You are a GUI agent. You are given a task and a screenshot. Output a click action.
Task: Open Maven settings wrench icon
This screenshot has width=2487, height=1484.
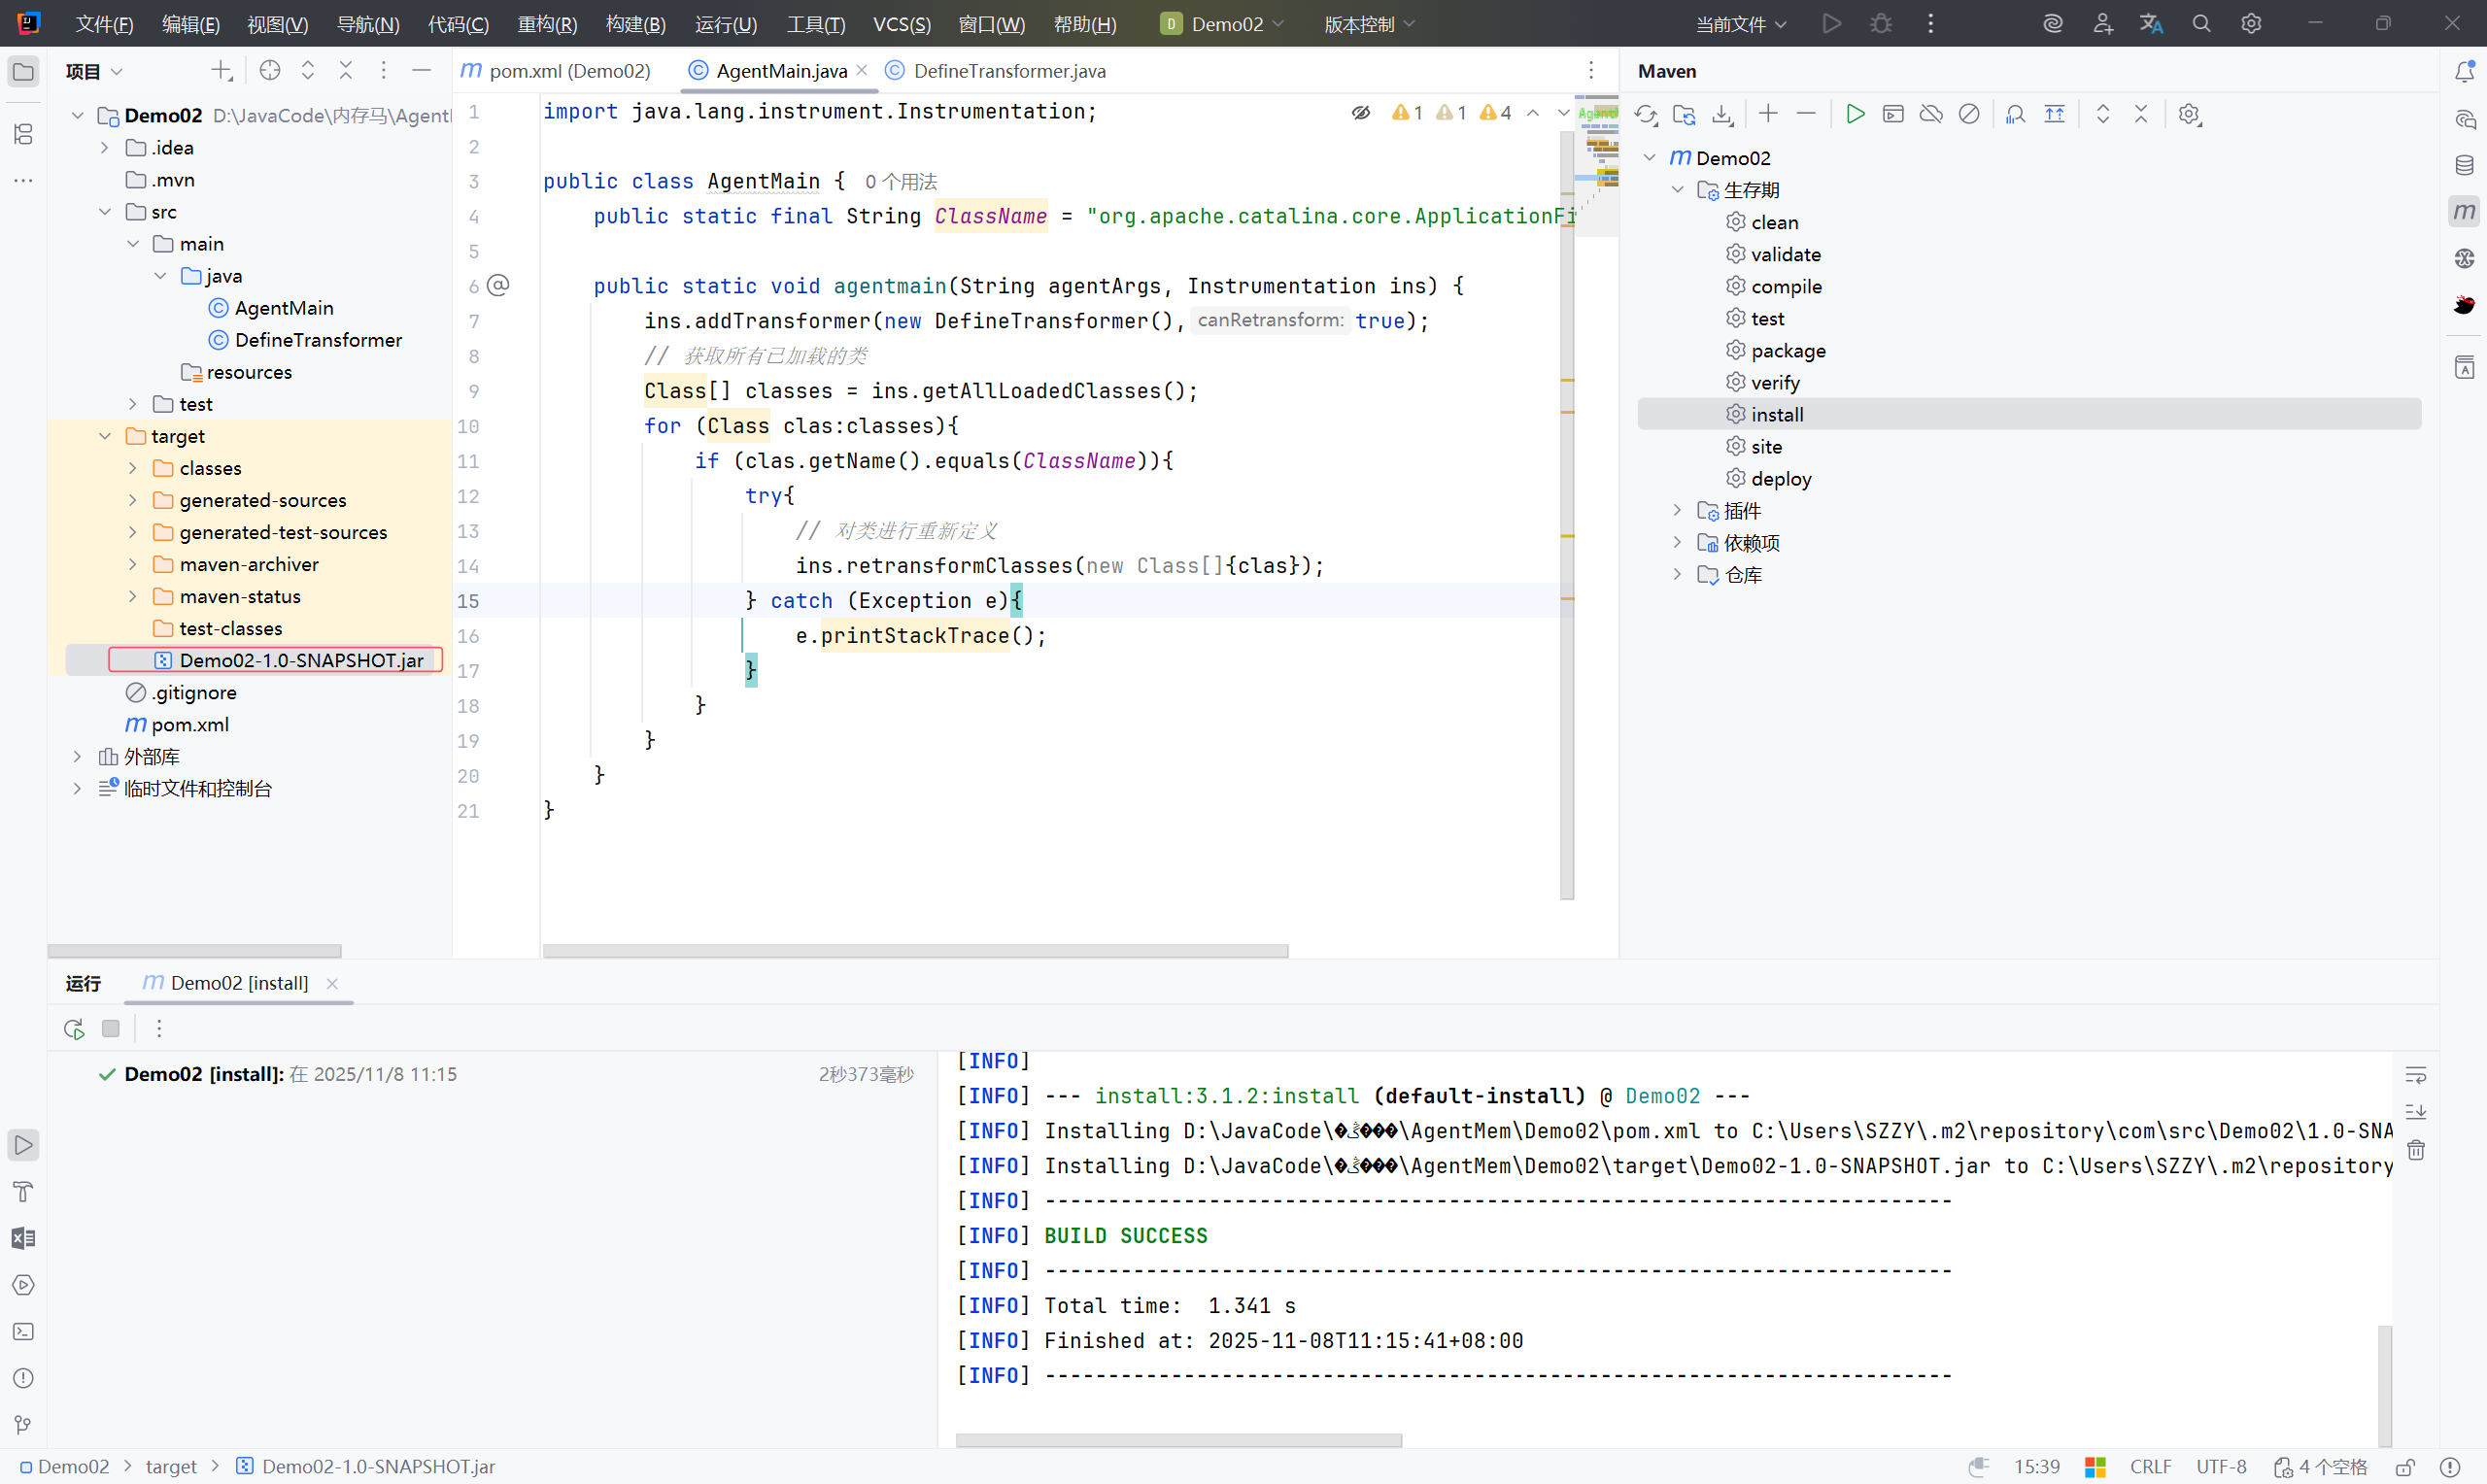point(2189,114)
